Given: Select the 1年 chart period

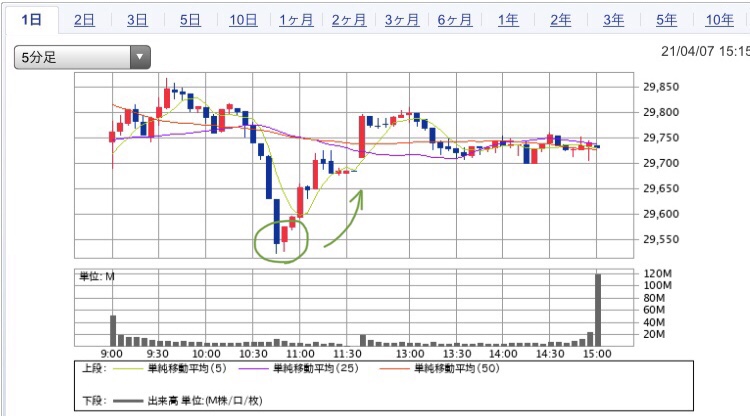Looking at the screenshot, I should (508, 20).
